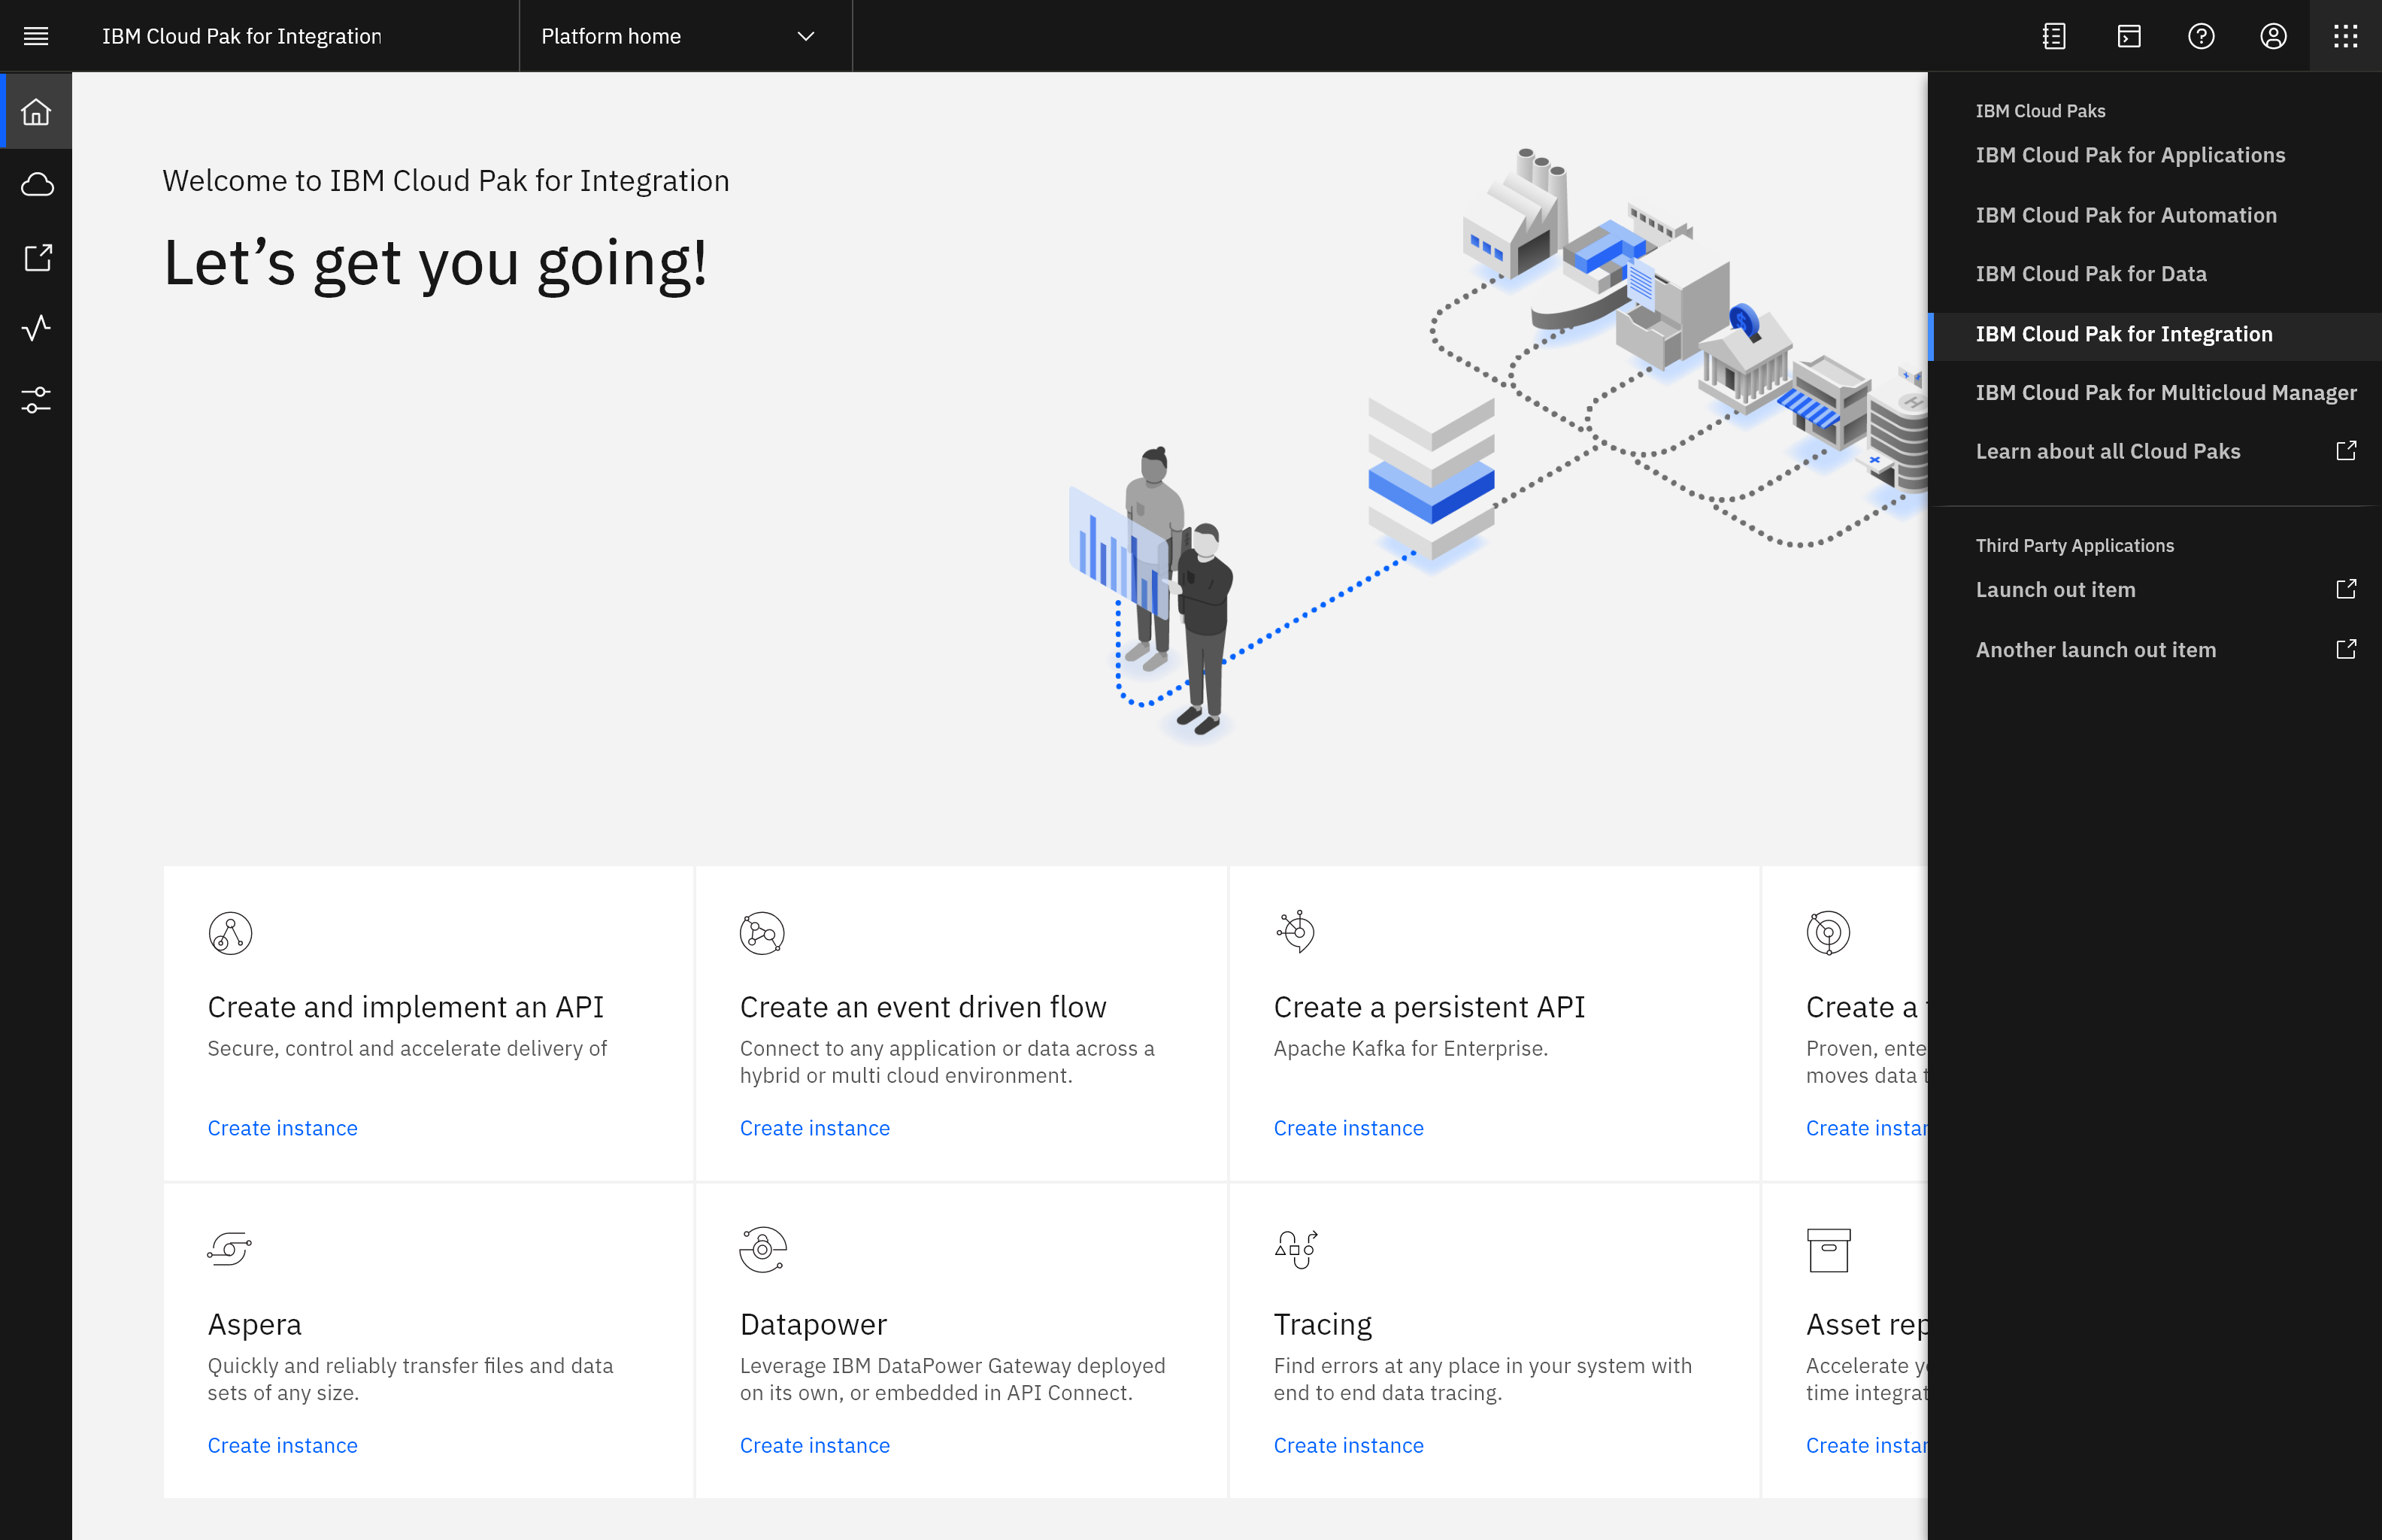Click the Asset repository box icon
Viewport: 2382px width, 1540px height.
[1829, 1250]
